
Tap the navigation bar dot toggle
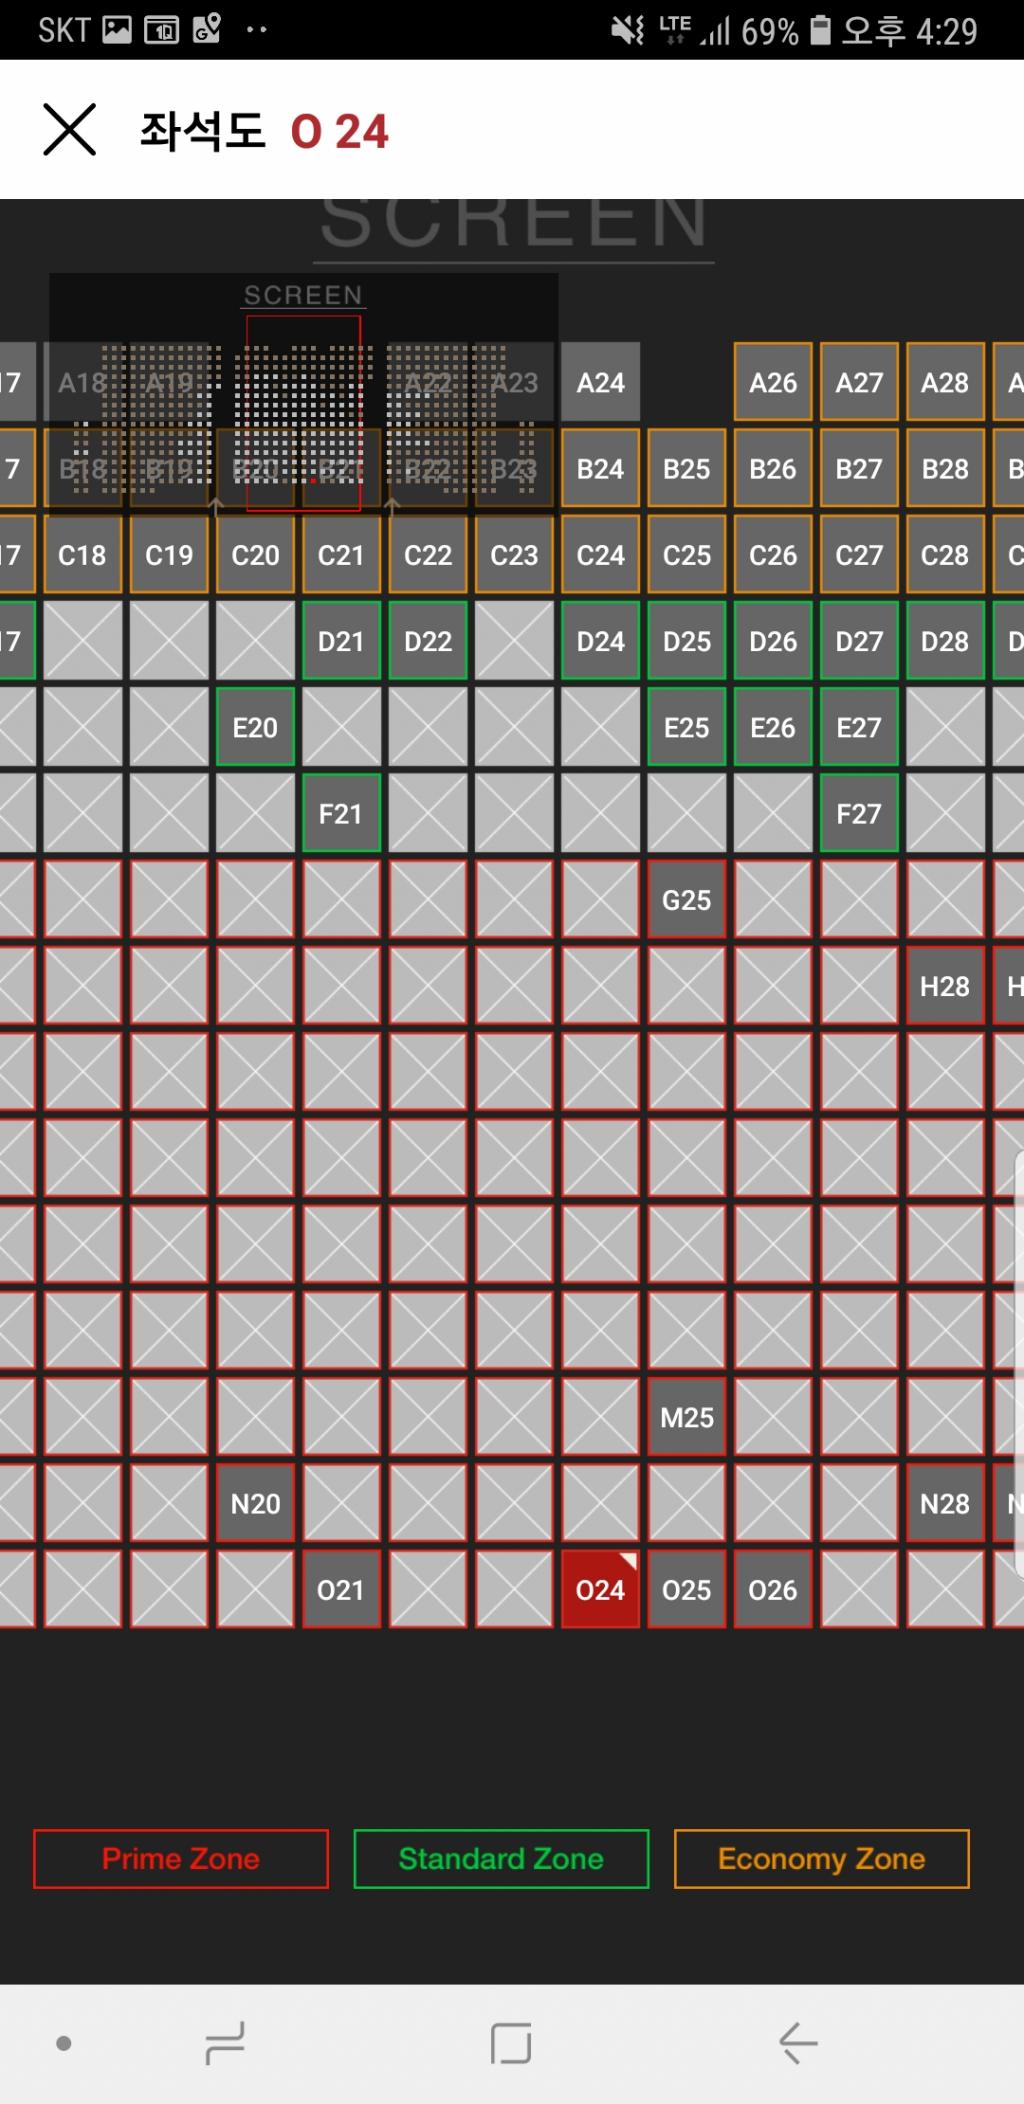coord(64,2043)
